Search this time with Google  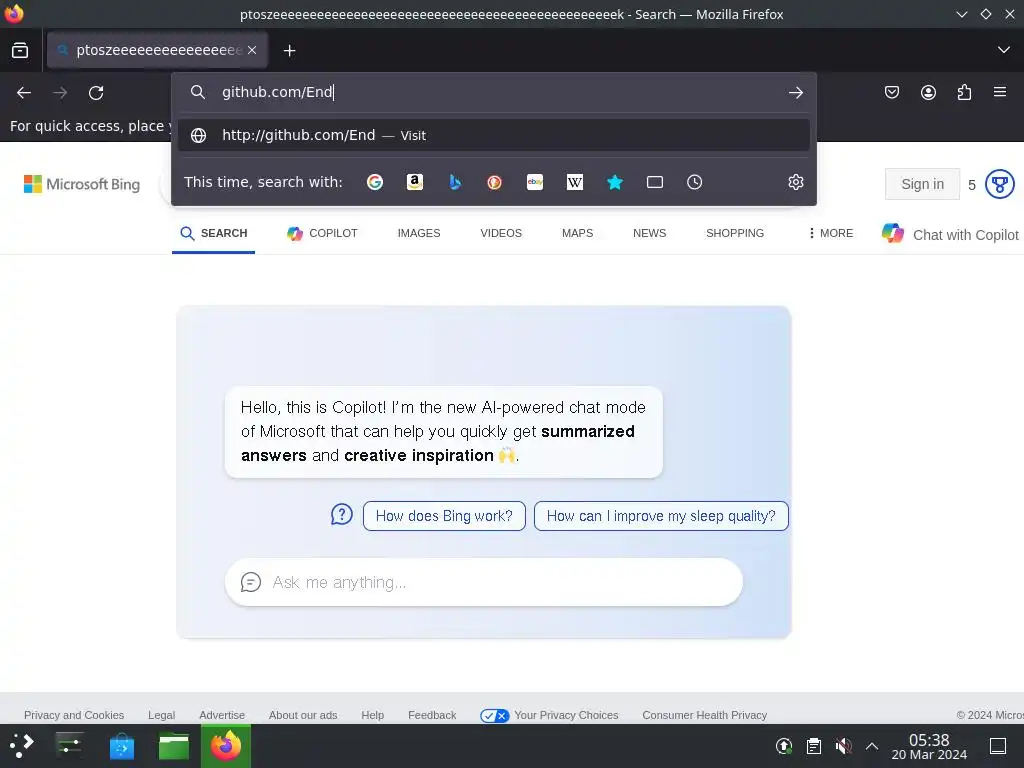coord(375,182)
